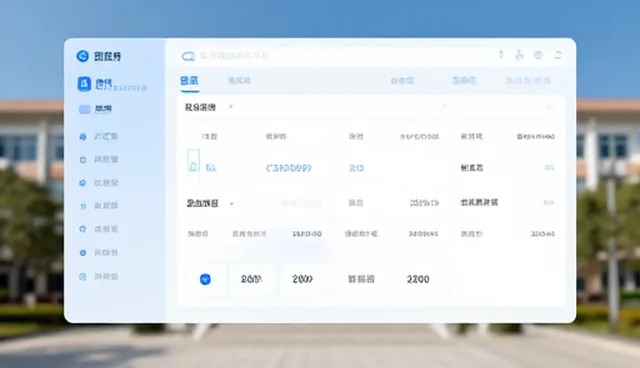Open the long blue link in the first table row

click(x=289, y=168)
